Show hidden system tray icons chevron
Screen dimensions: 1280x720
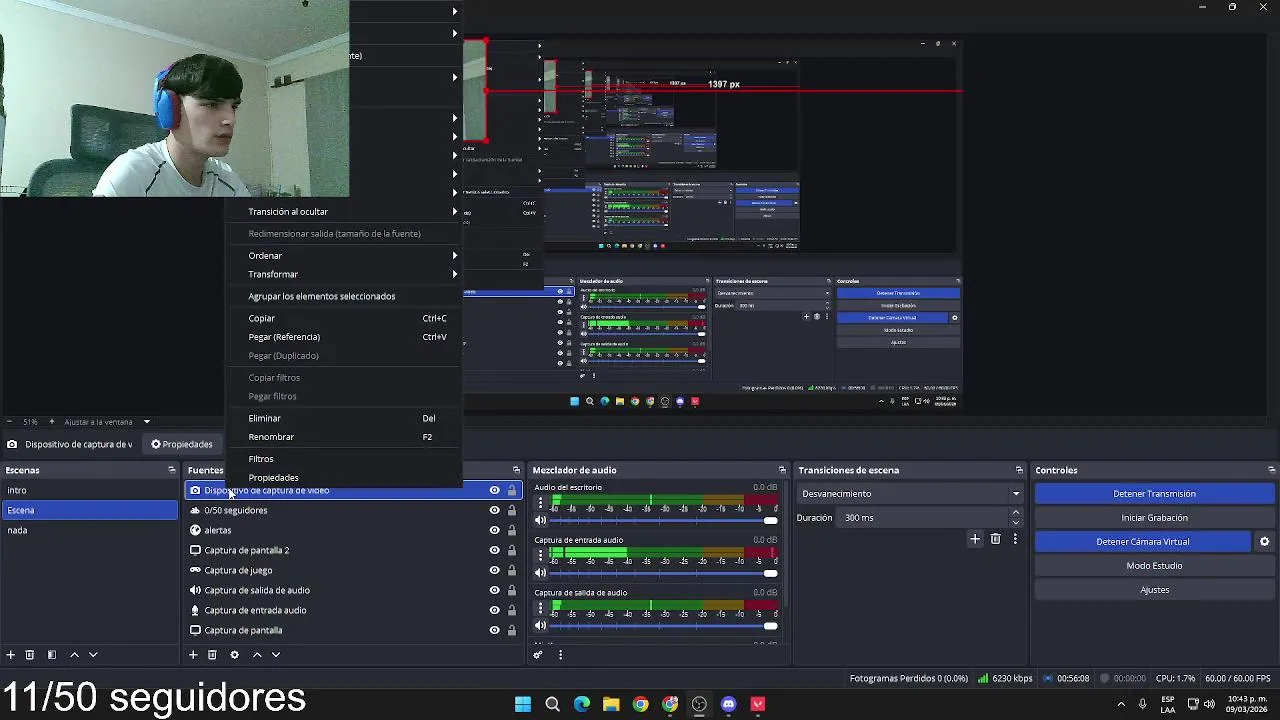point(1121,704)
